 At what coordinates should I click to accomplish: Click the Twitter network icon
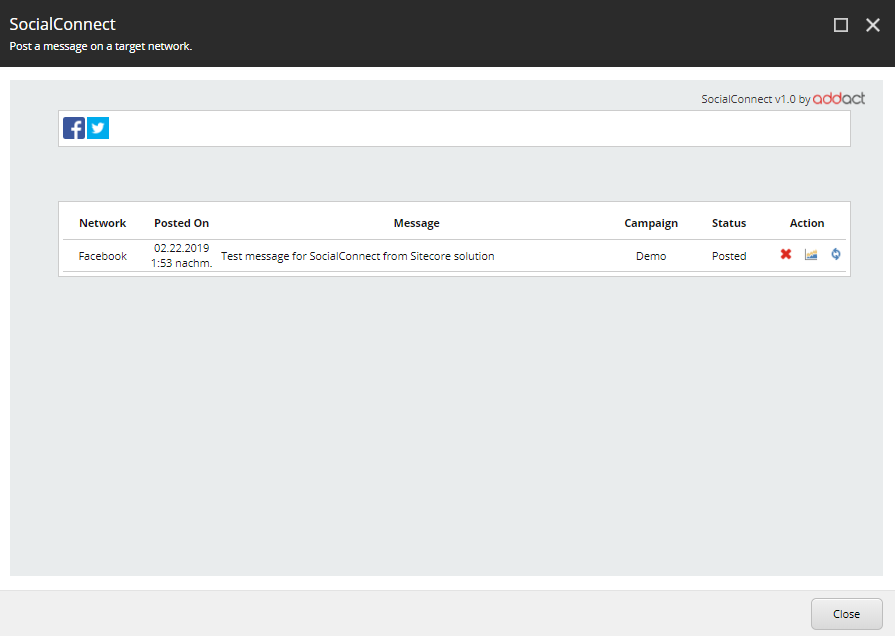coord(98,128)
